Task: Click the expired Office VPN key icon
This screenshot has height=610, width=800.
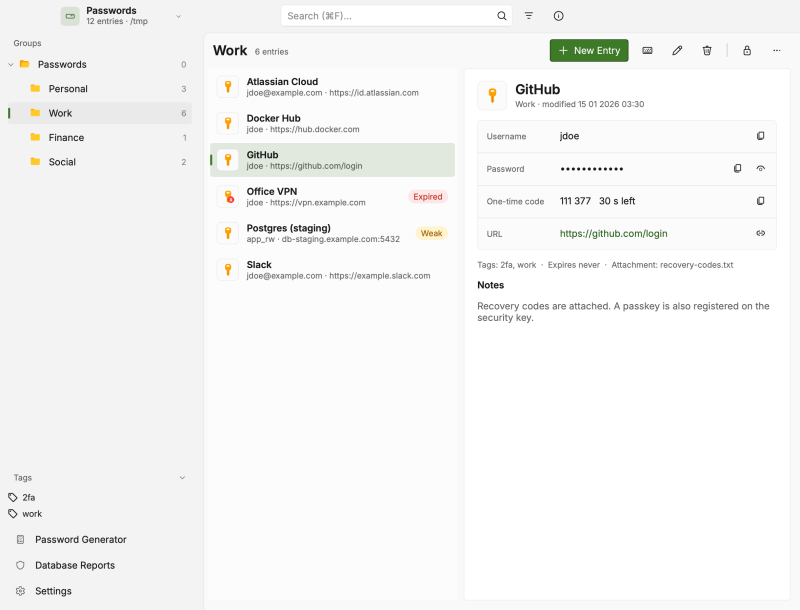Action: tap(228, 196)
